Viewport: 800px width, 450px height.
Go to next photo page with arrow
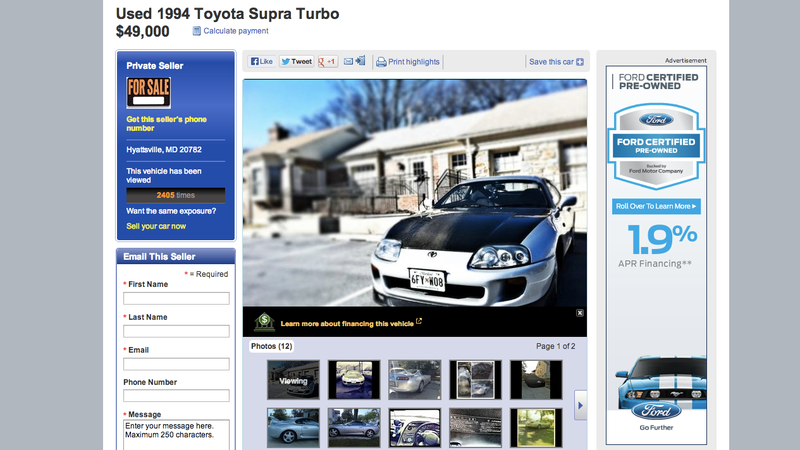tap(580, 406)
